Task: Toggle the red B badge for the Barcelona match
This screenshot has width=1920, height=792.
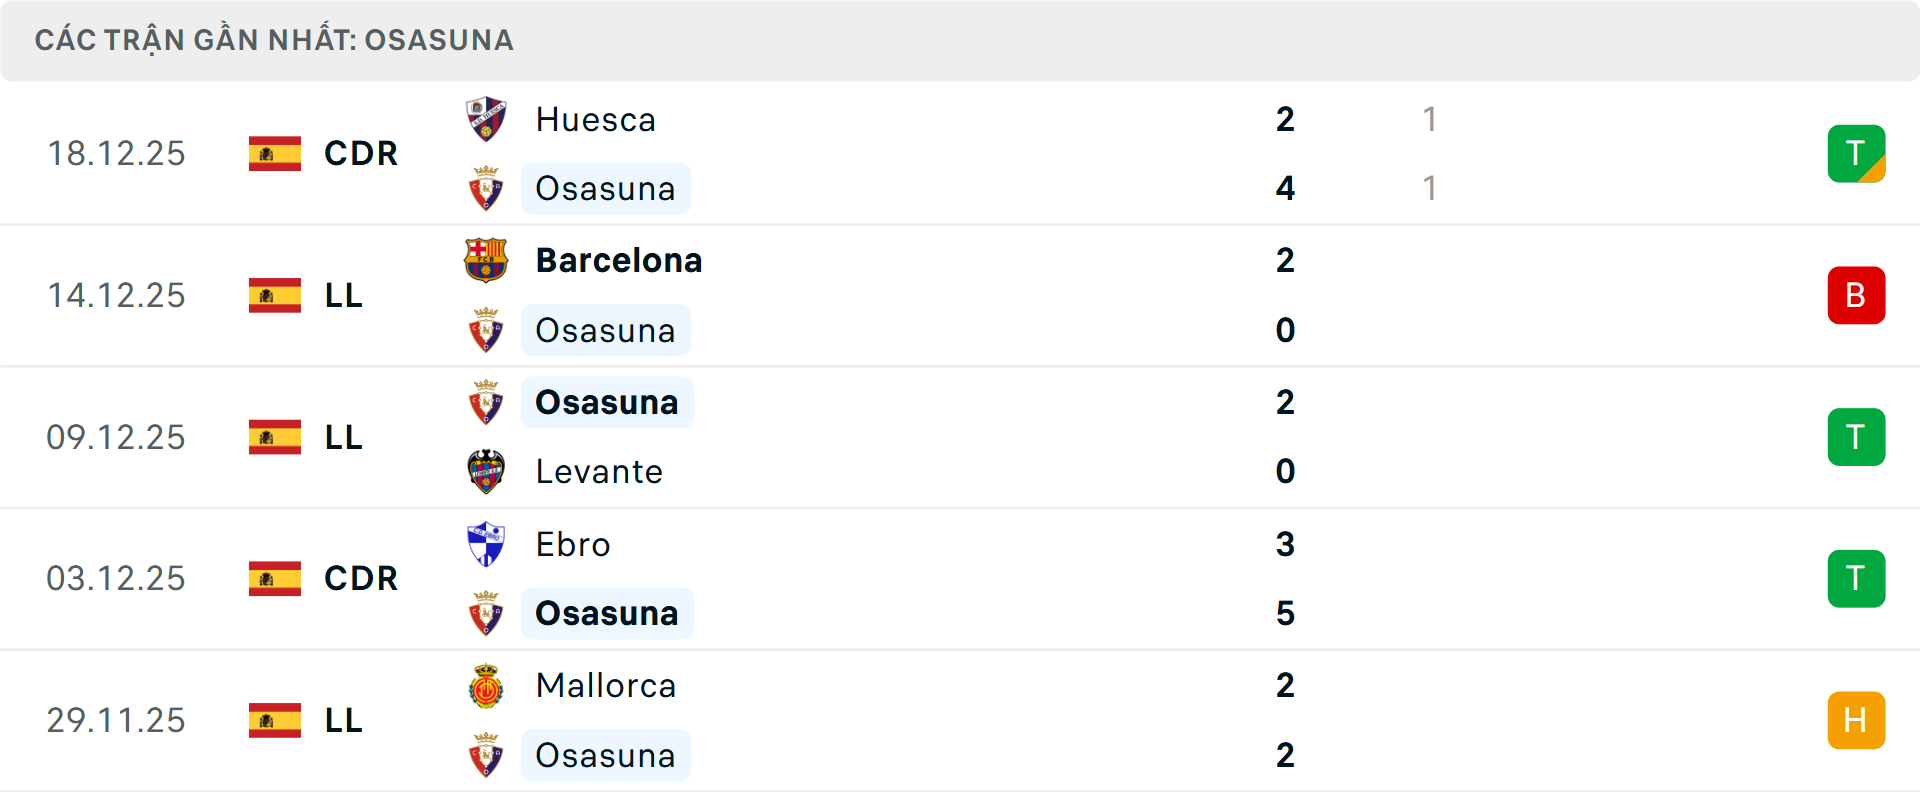Action: 1856,295
